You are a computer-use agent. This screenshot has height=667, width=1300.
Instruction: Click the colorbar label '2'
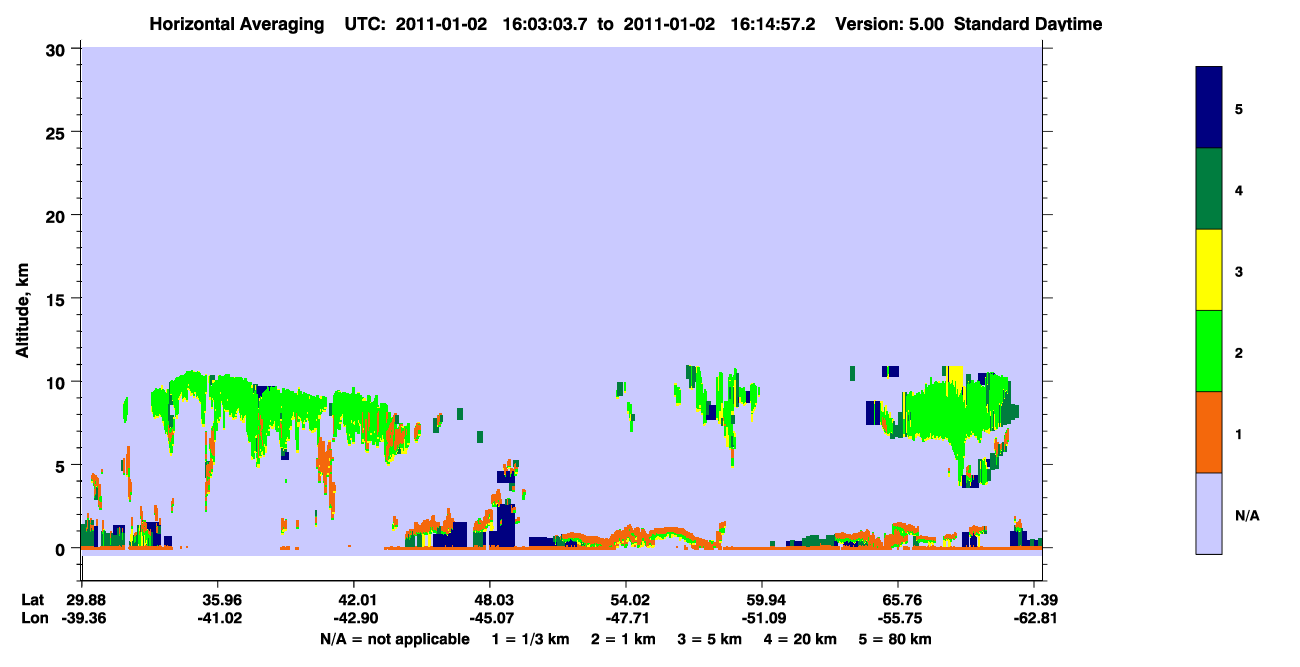click(x=1239, y=351)
